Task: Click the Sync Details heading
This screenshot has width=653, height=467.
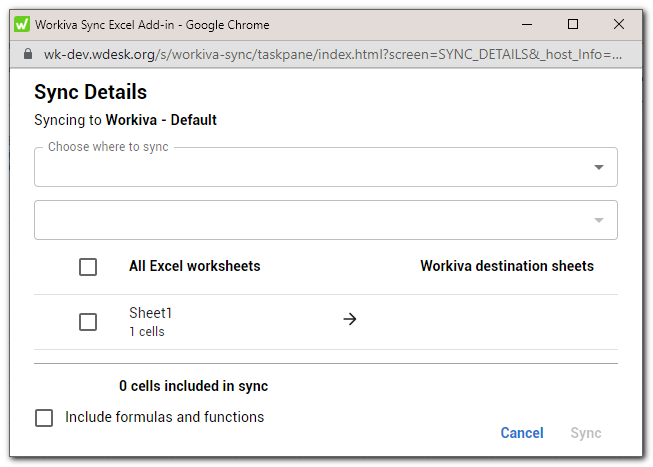Action: [x=90, y=92]
